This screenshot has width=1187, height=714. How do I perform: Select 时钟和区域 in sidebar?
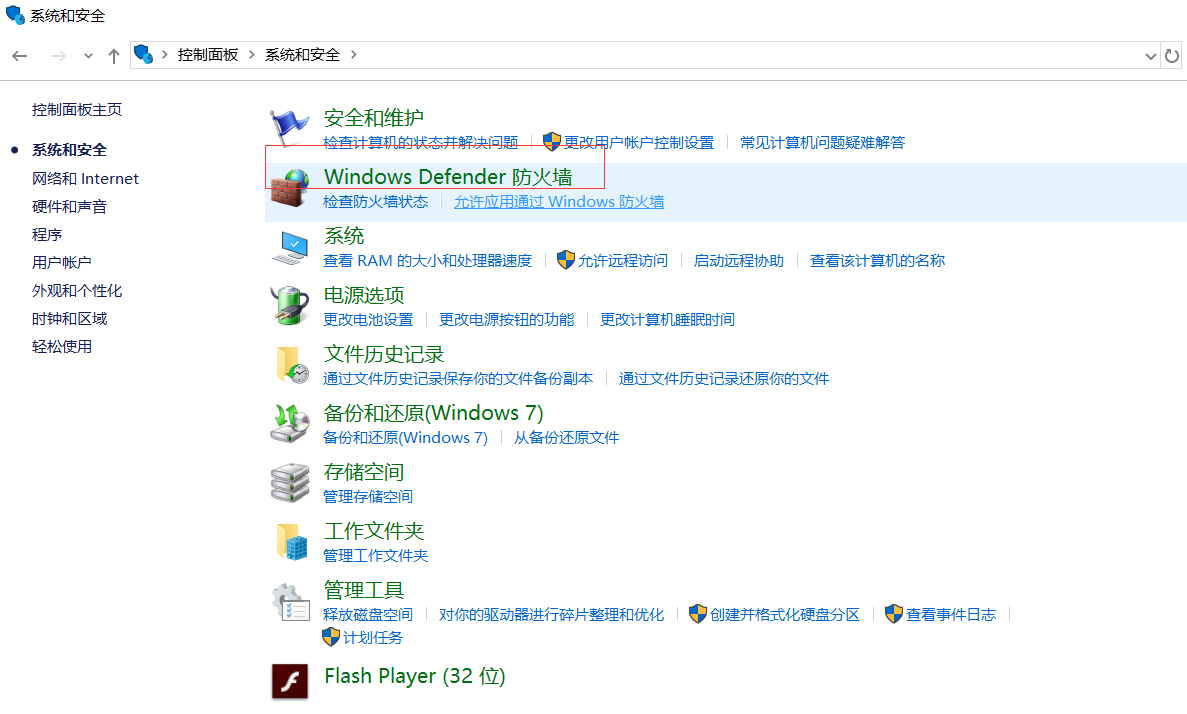coord(70,319)
